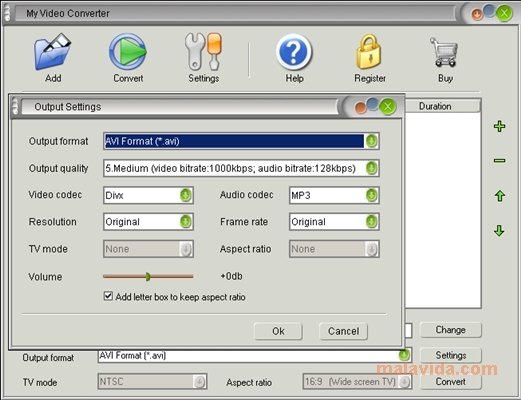This screenshot has width=521, height=400.
Task: Click blue button in Output Settings title bar
Action: [x=373, y=104]
